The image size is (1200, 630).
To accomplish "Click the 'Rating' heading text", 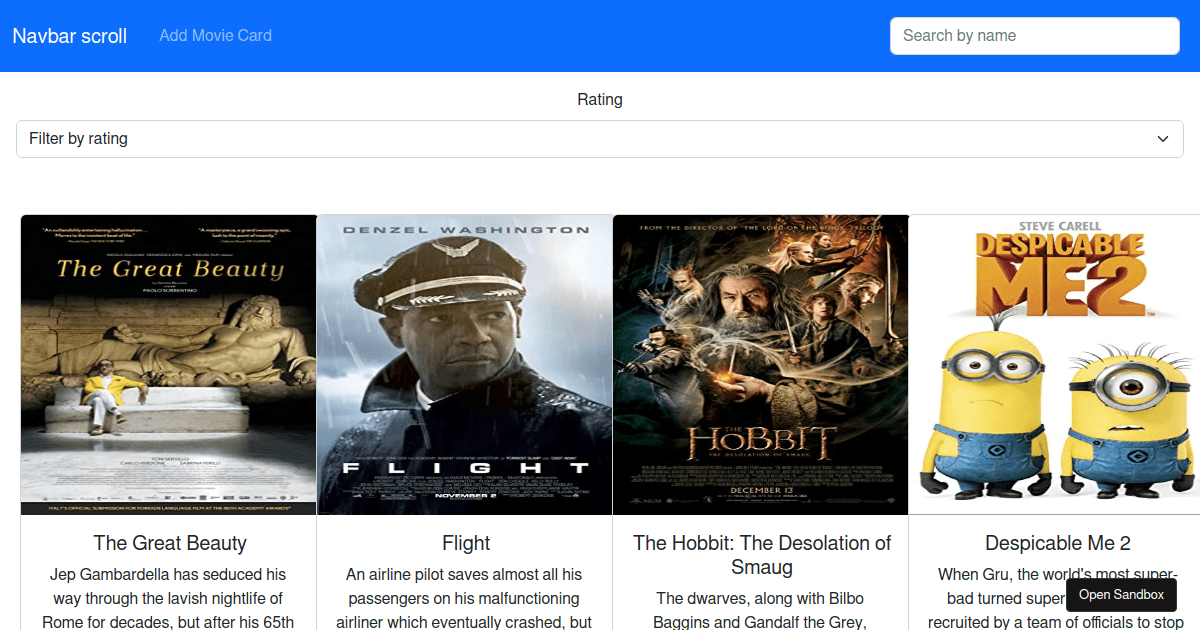I will (599, 99).
